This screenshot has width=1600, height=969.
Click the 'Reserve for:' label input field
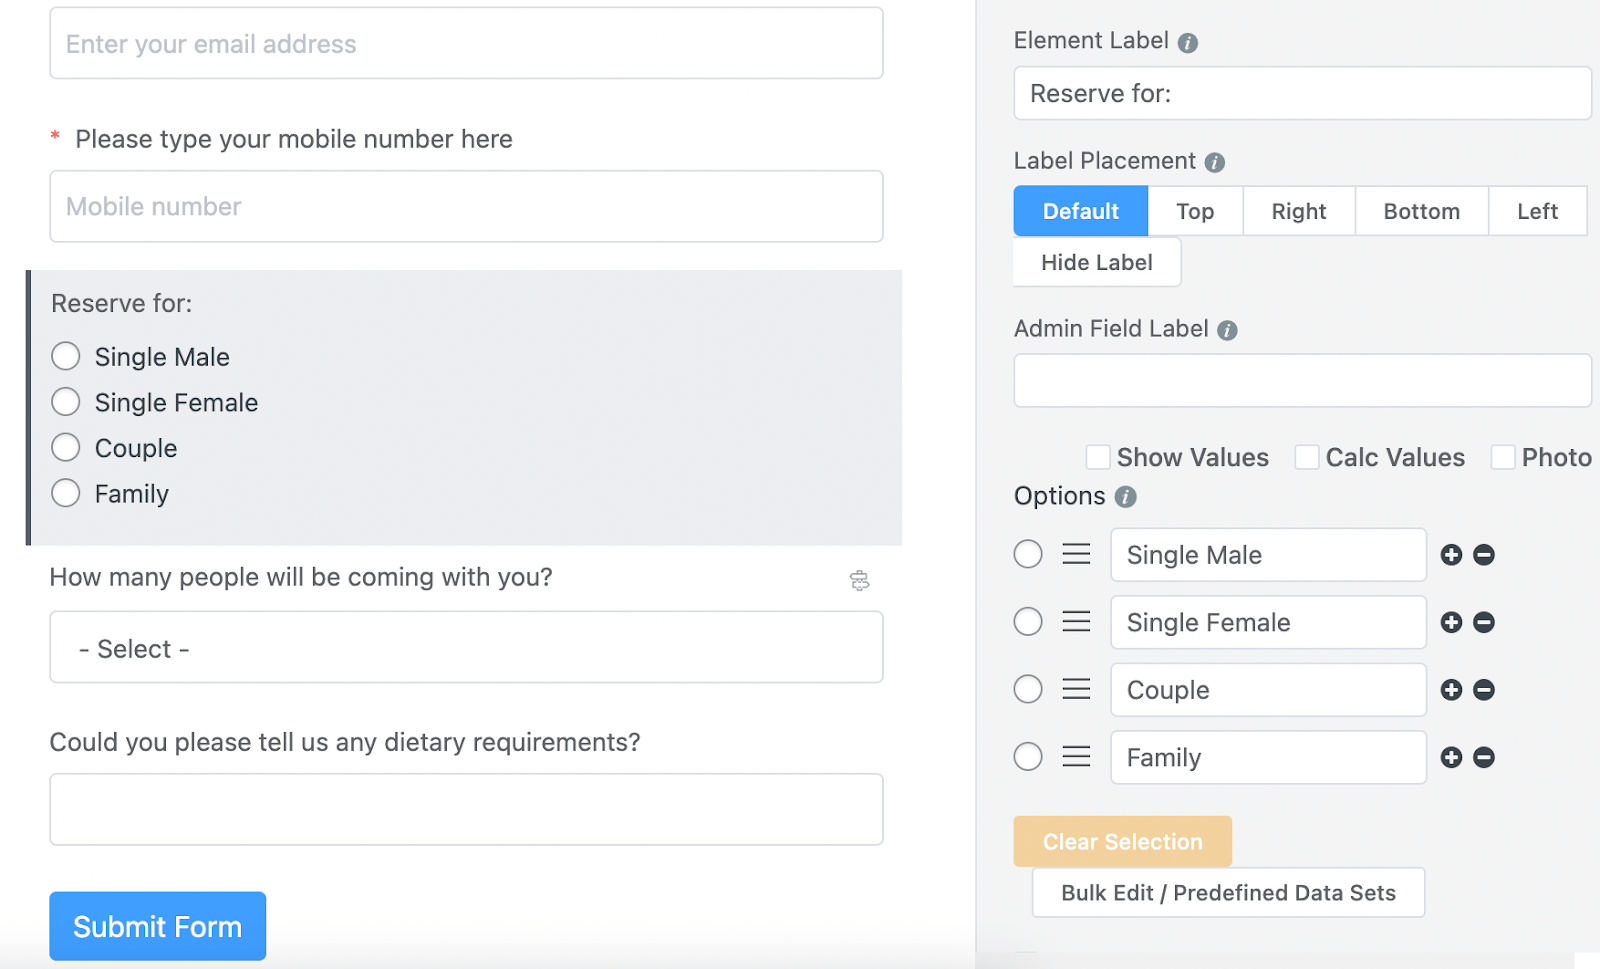click(x=1301, y=93)
